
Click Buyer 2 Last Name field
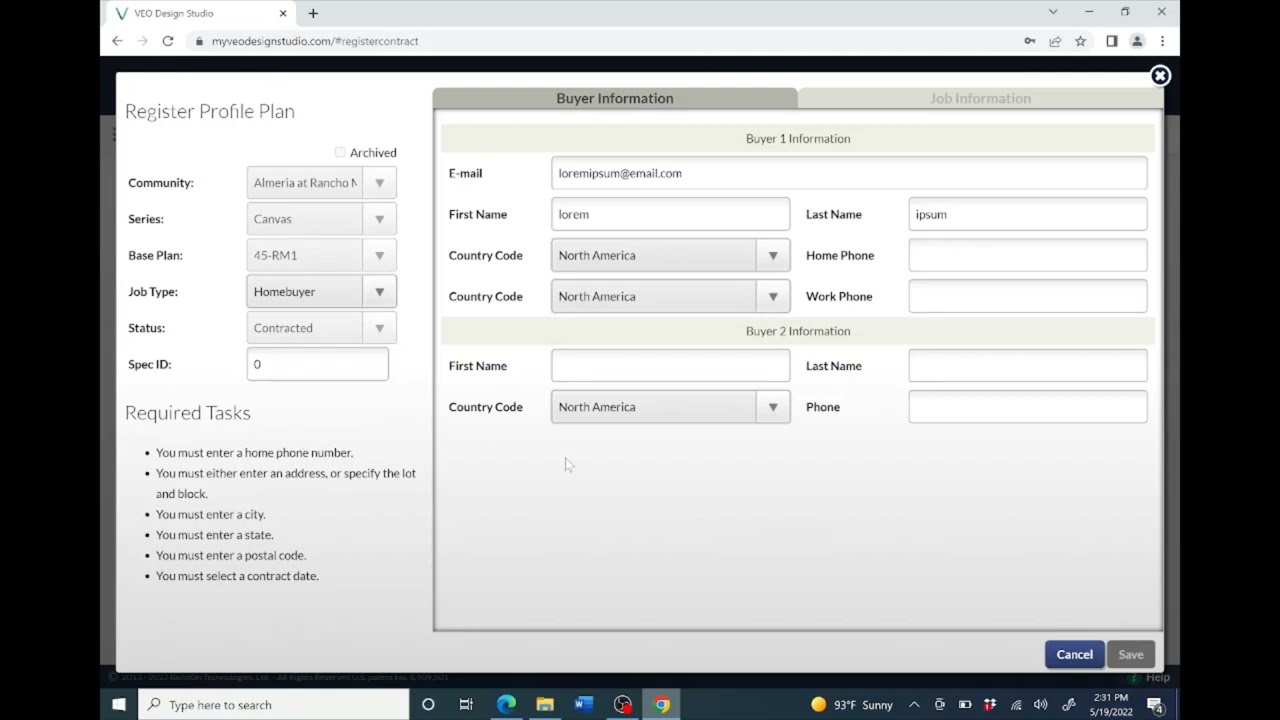tap(1028, 366)
